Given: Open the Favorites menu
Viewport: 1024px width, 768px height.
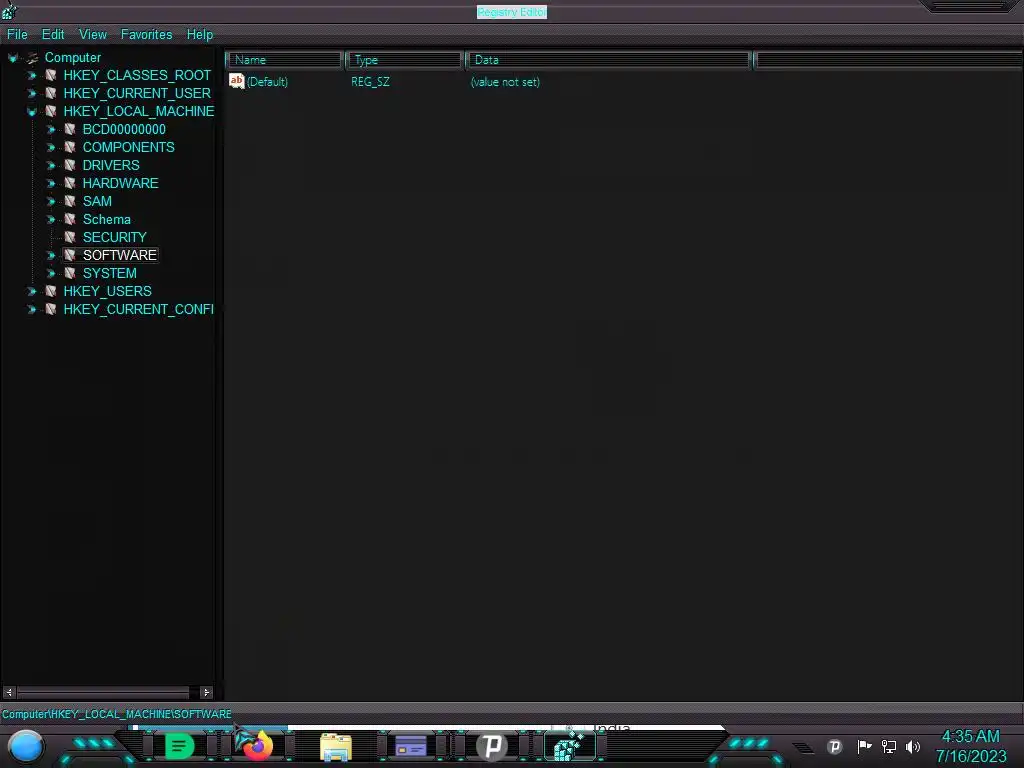Looking at the screenshot, I should coord(146,35).
